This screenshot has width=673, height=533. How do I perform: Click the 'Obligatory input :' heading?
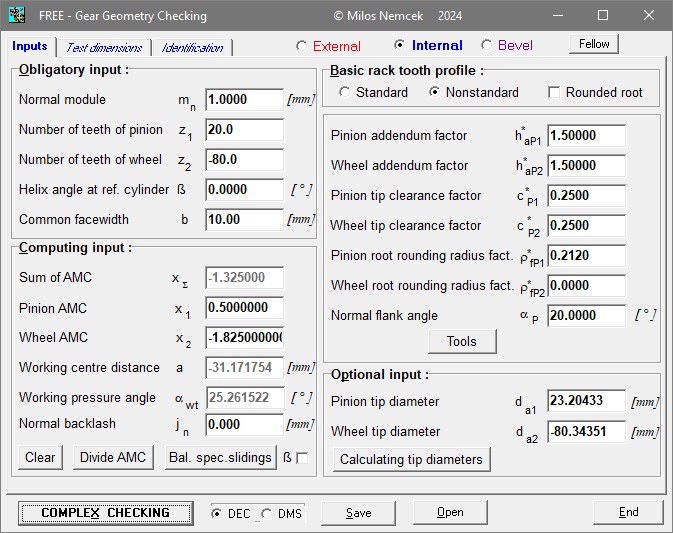coord(74,70)
